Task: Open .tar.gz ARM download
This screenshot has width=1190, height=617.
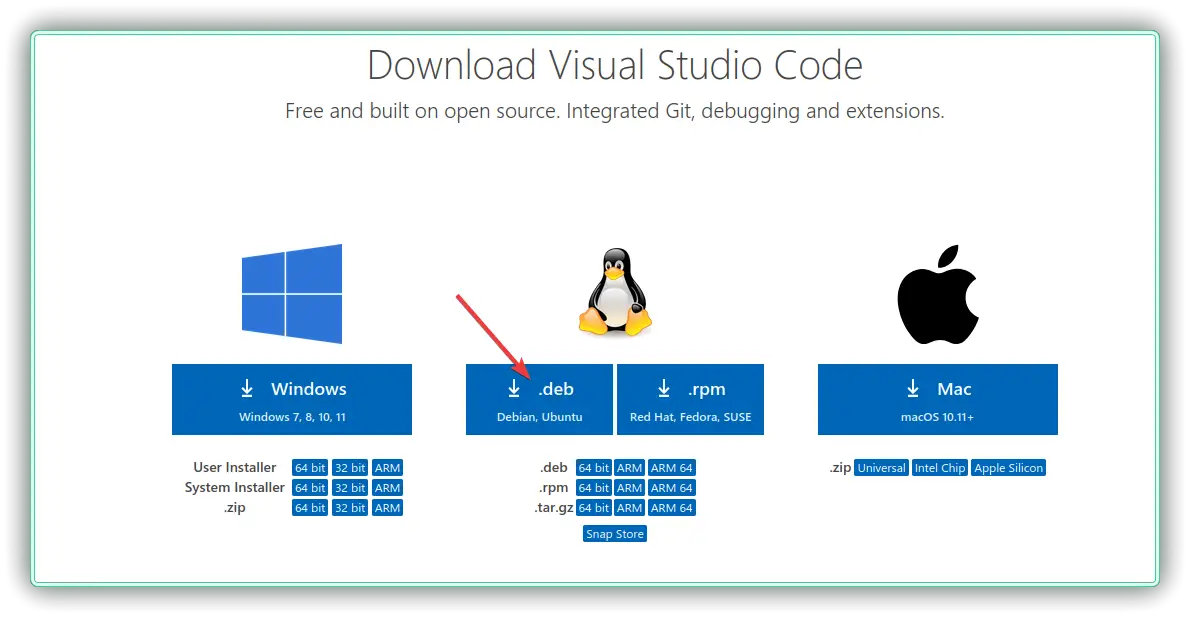Action: point(629,508)
